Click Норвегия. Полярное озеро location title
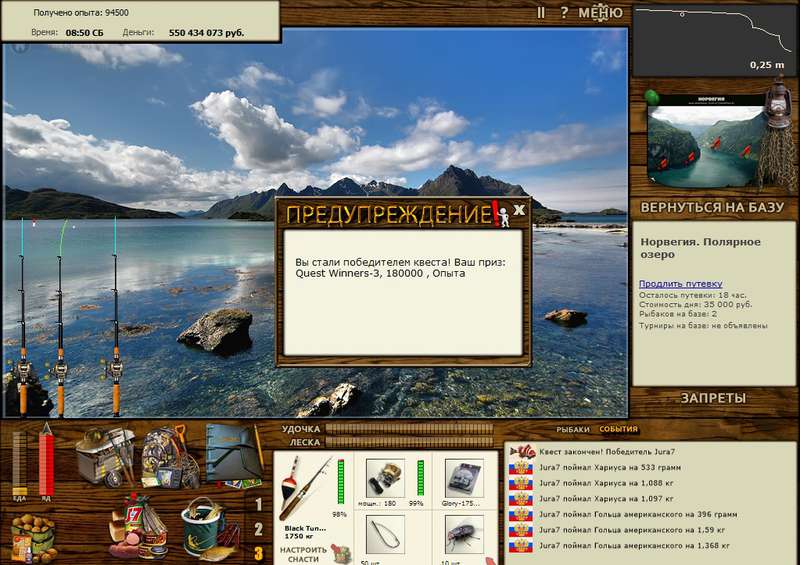The width and height of the screenshot is (800, 565). tap(700, 248)
